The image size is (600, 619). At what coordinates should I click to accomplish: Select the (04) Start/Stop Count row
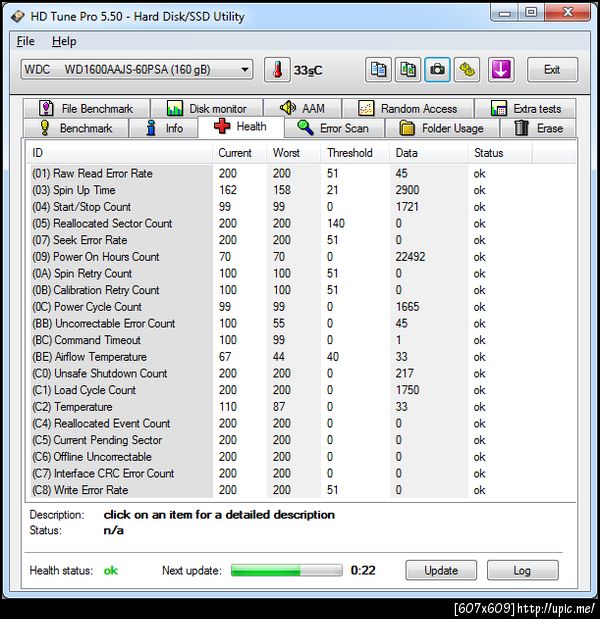tap(302, 206)
